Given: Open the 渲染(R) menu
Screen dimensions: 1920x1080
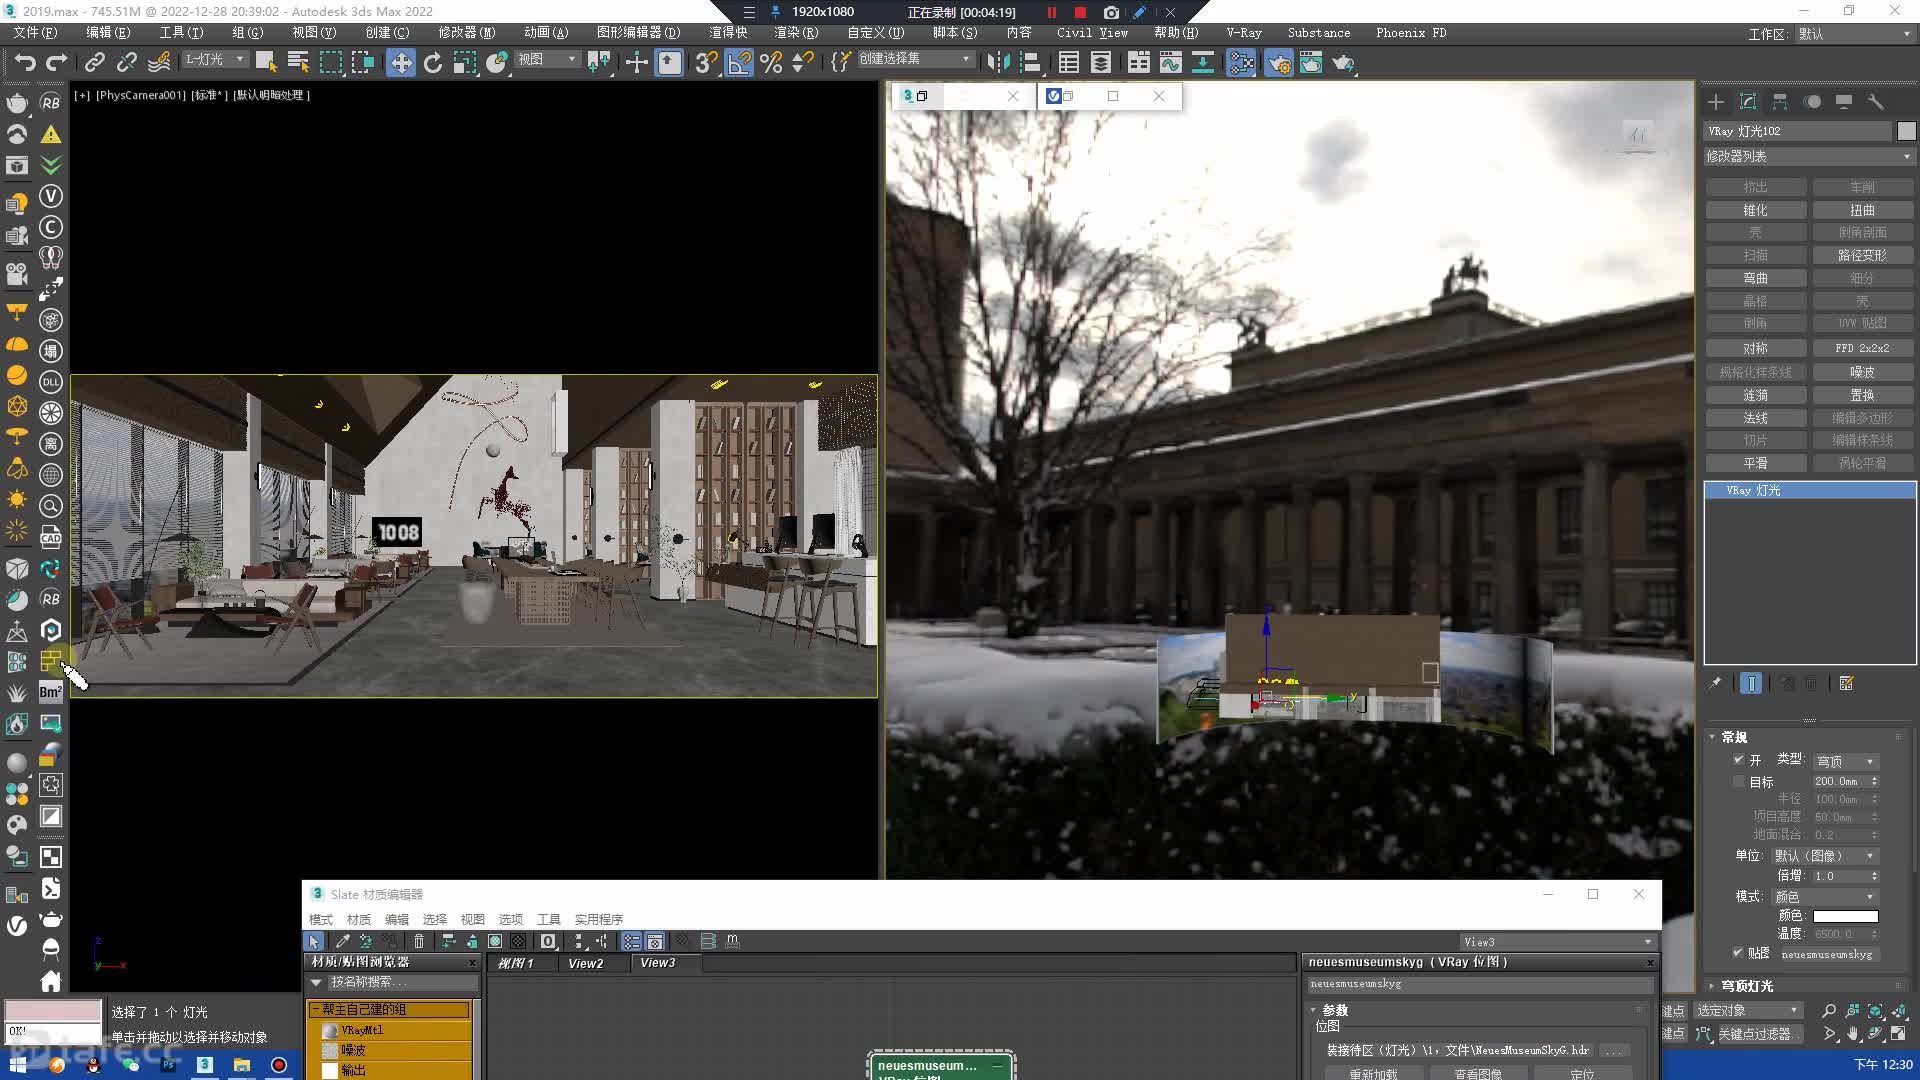Looking at the screenshot, I should 795,32.
